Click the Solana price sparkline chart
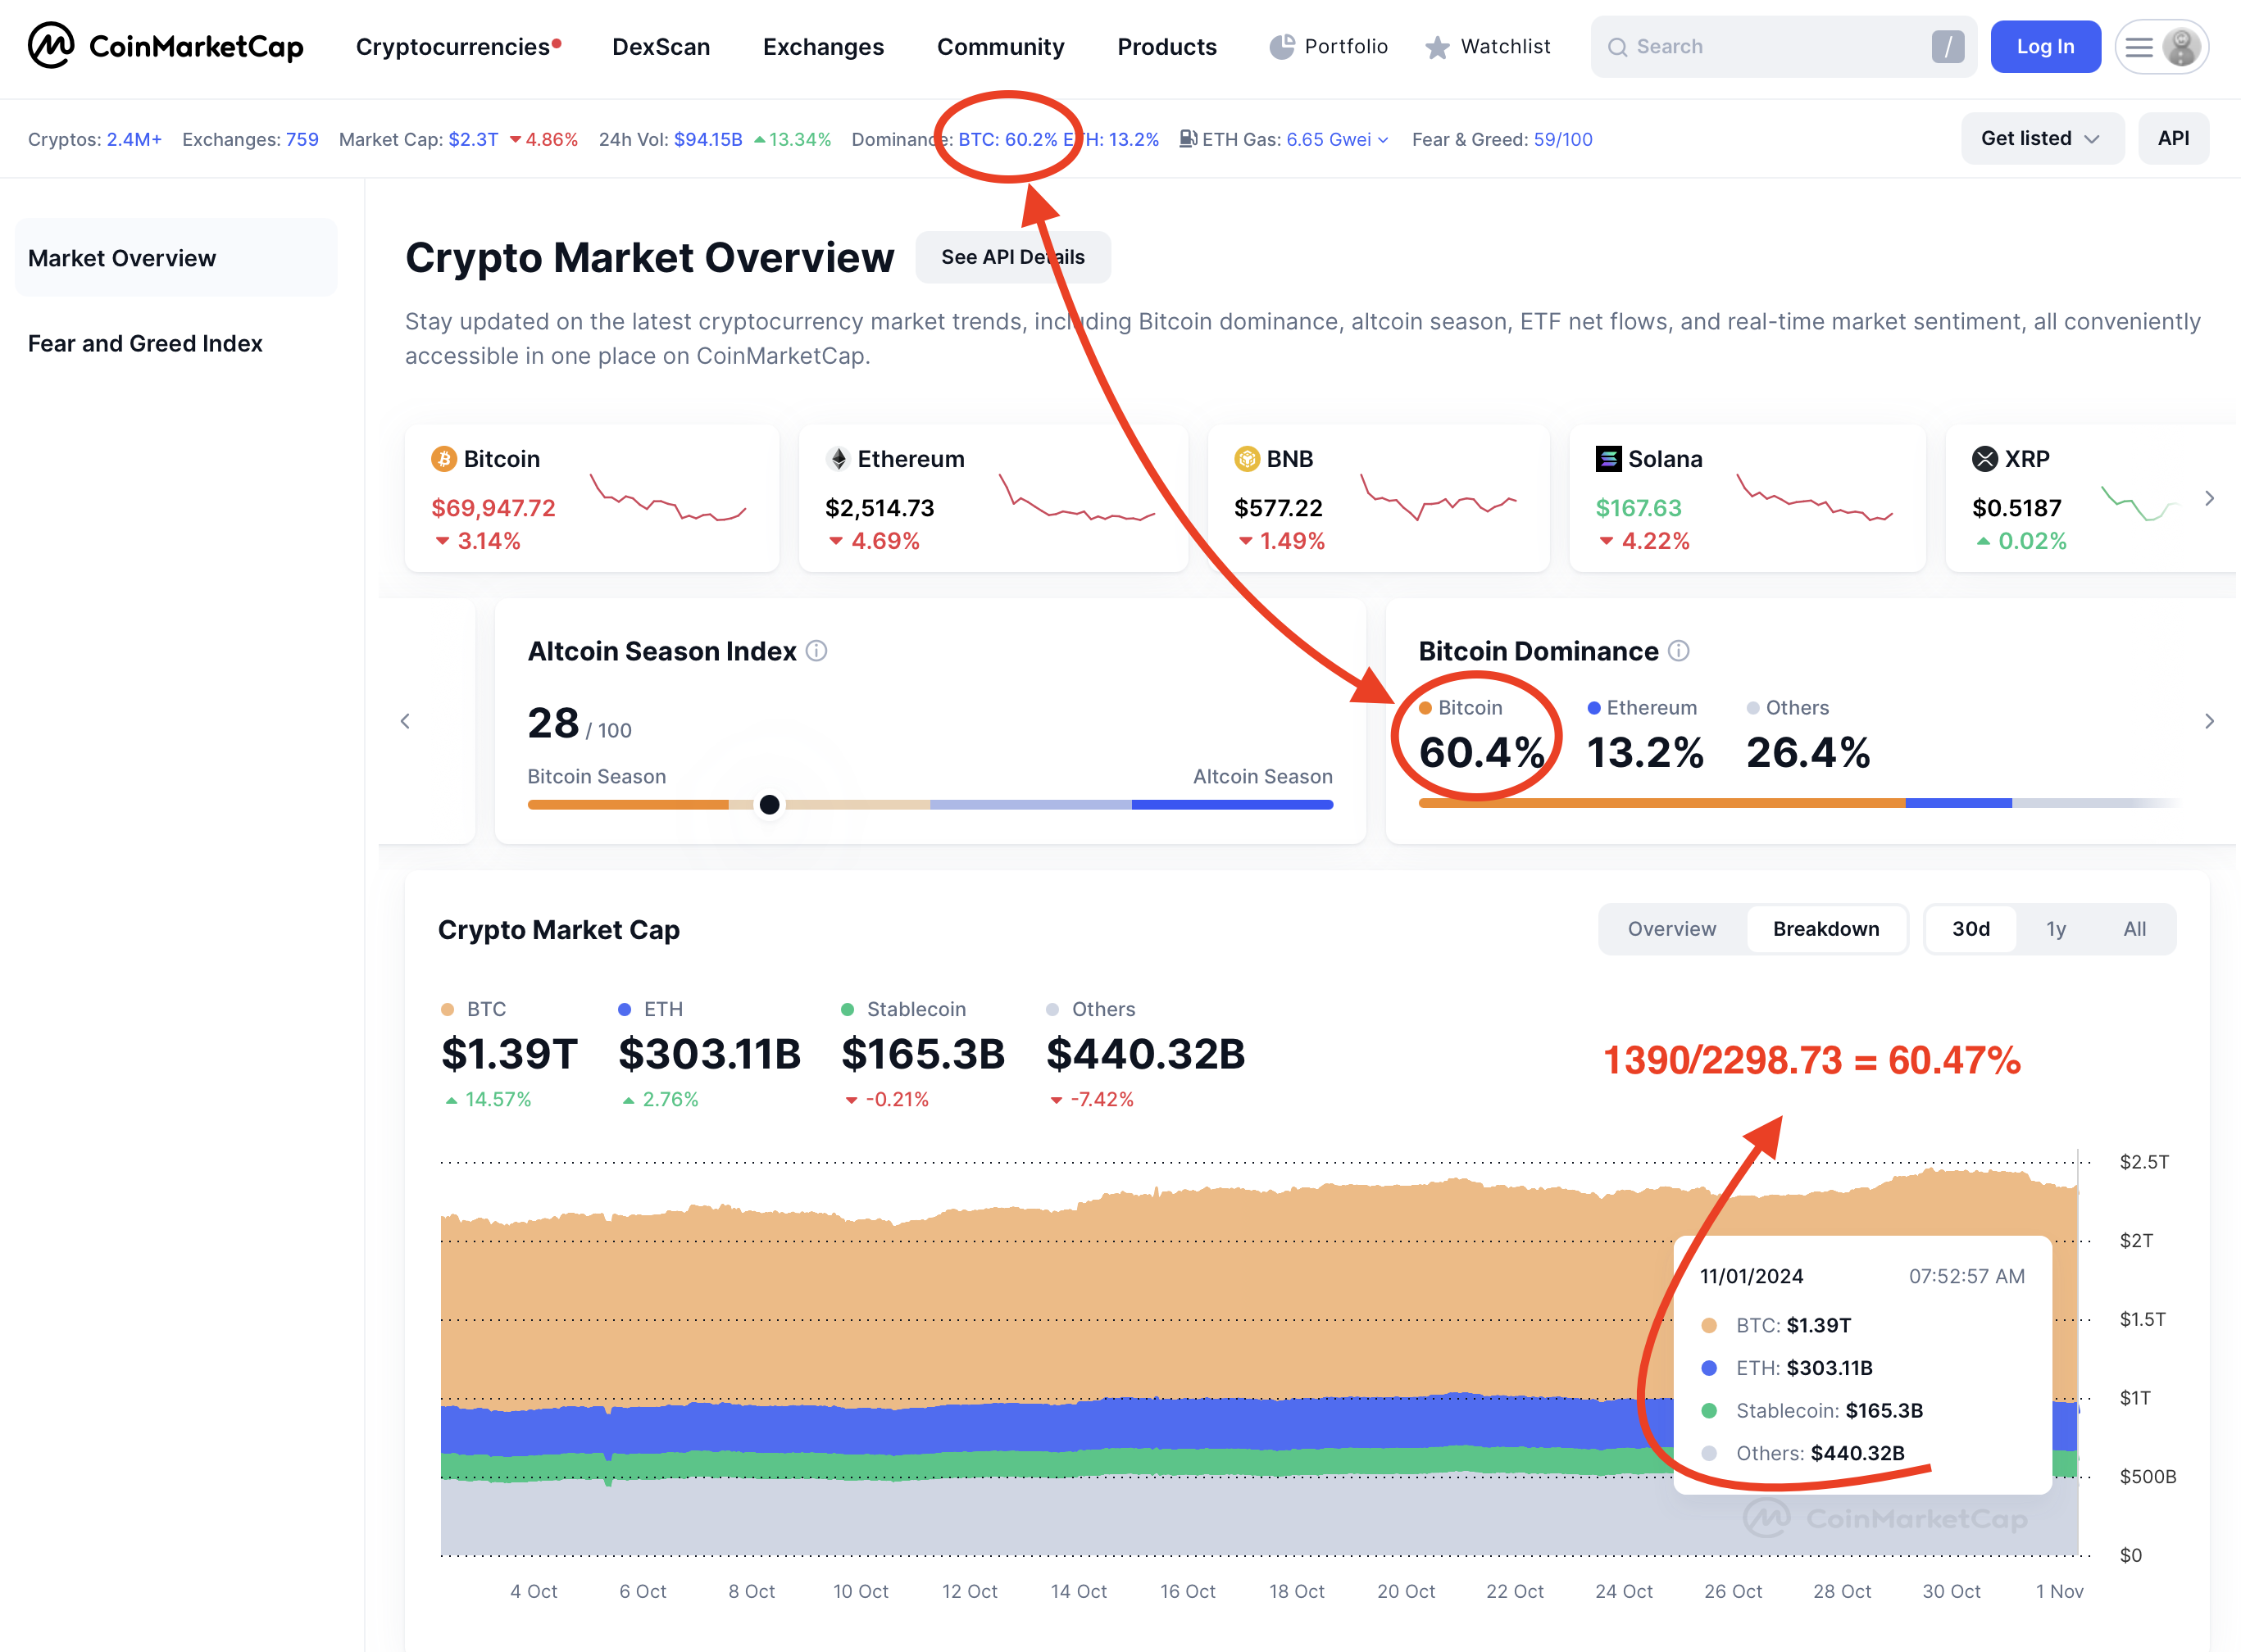 [x=1814, y=498]
